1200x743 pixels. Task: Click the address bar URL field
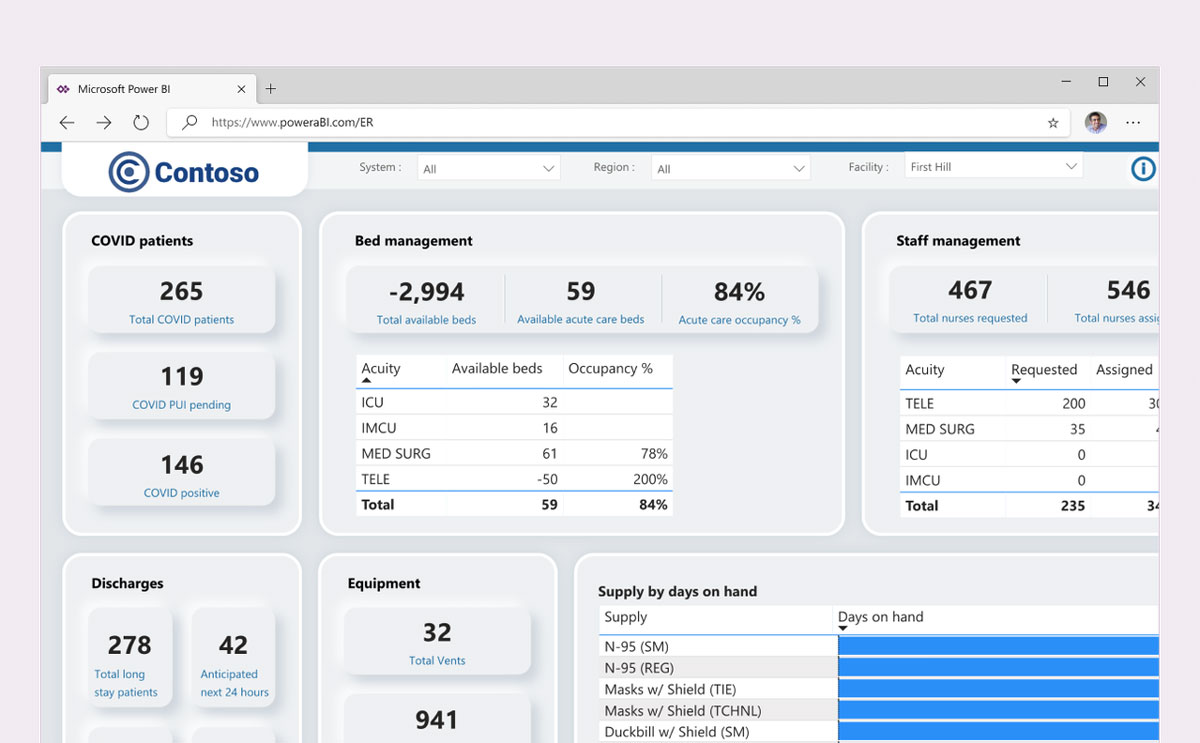coord(620,123)
